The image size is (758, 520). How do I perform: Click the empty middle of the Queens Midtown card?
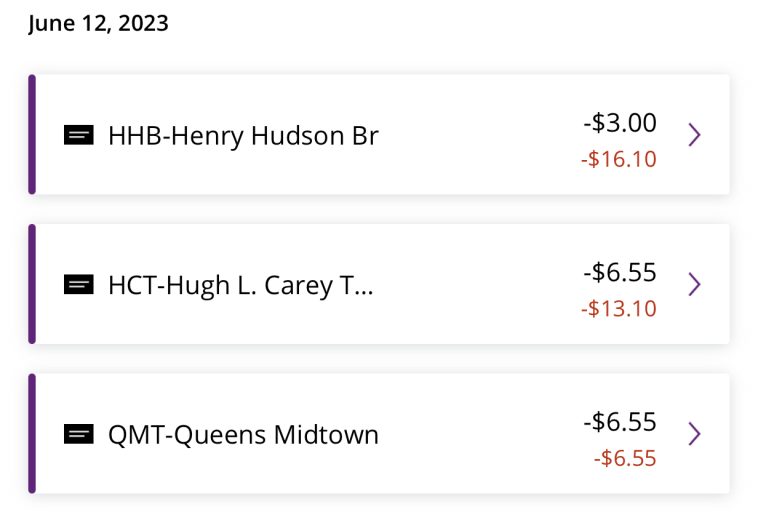point(479,433)
